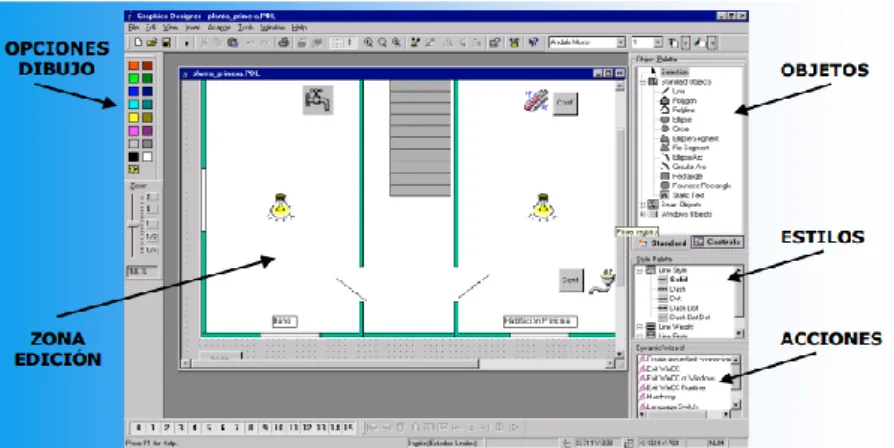Screen dimensions: 894x448
Task: Switch to the Standard tab in Object Palette
Action: [x=663, y=243]
